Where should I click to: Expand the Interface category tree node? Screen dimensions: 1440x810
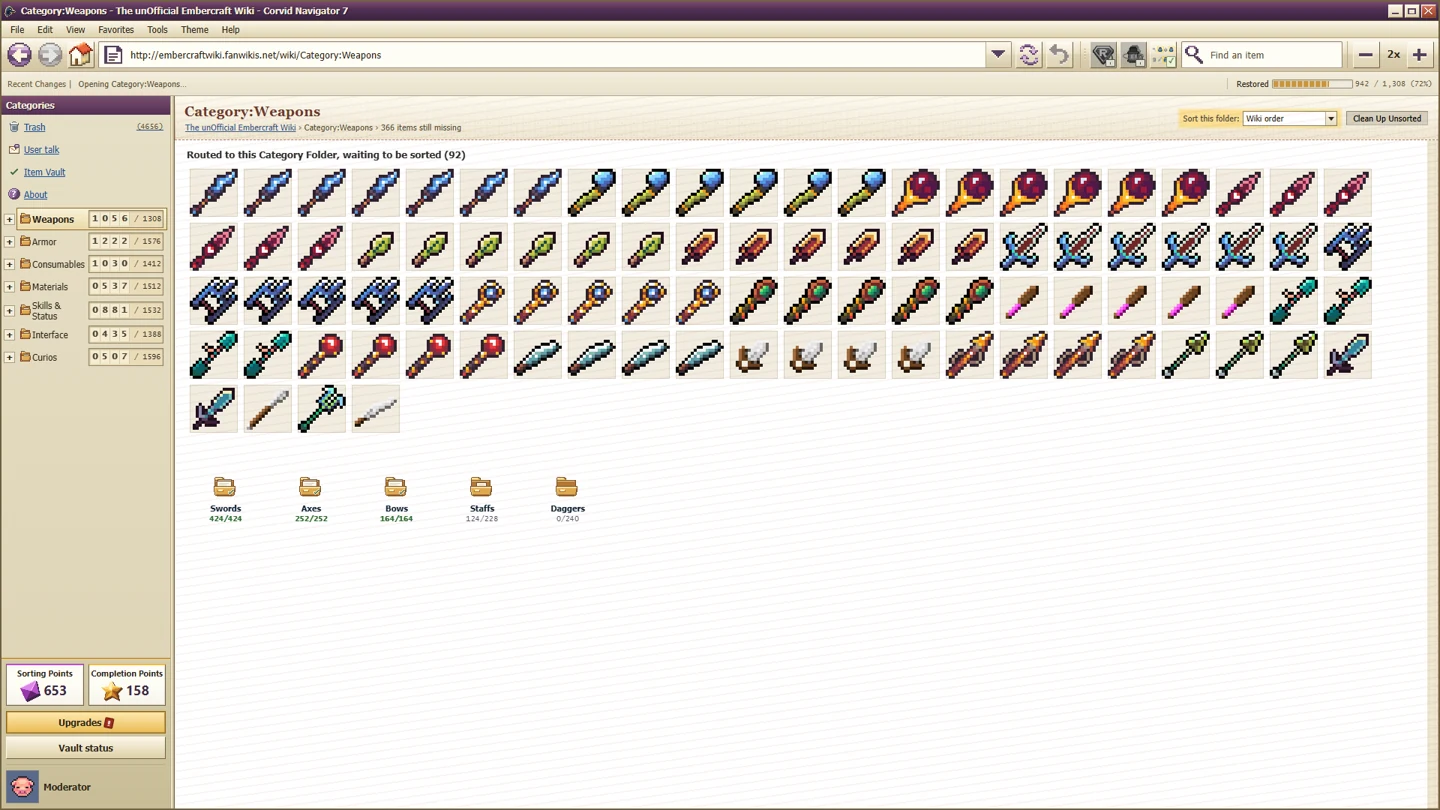coord(10,335)
